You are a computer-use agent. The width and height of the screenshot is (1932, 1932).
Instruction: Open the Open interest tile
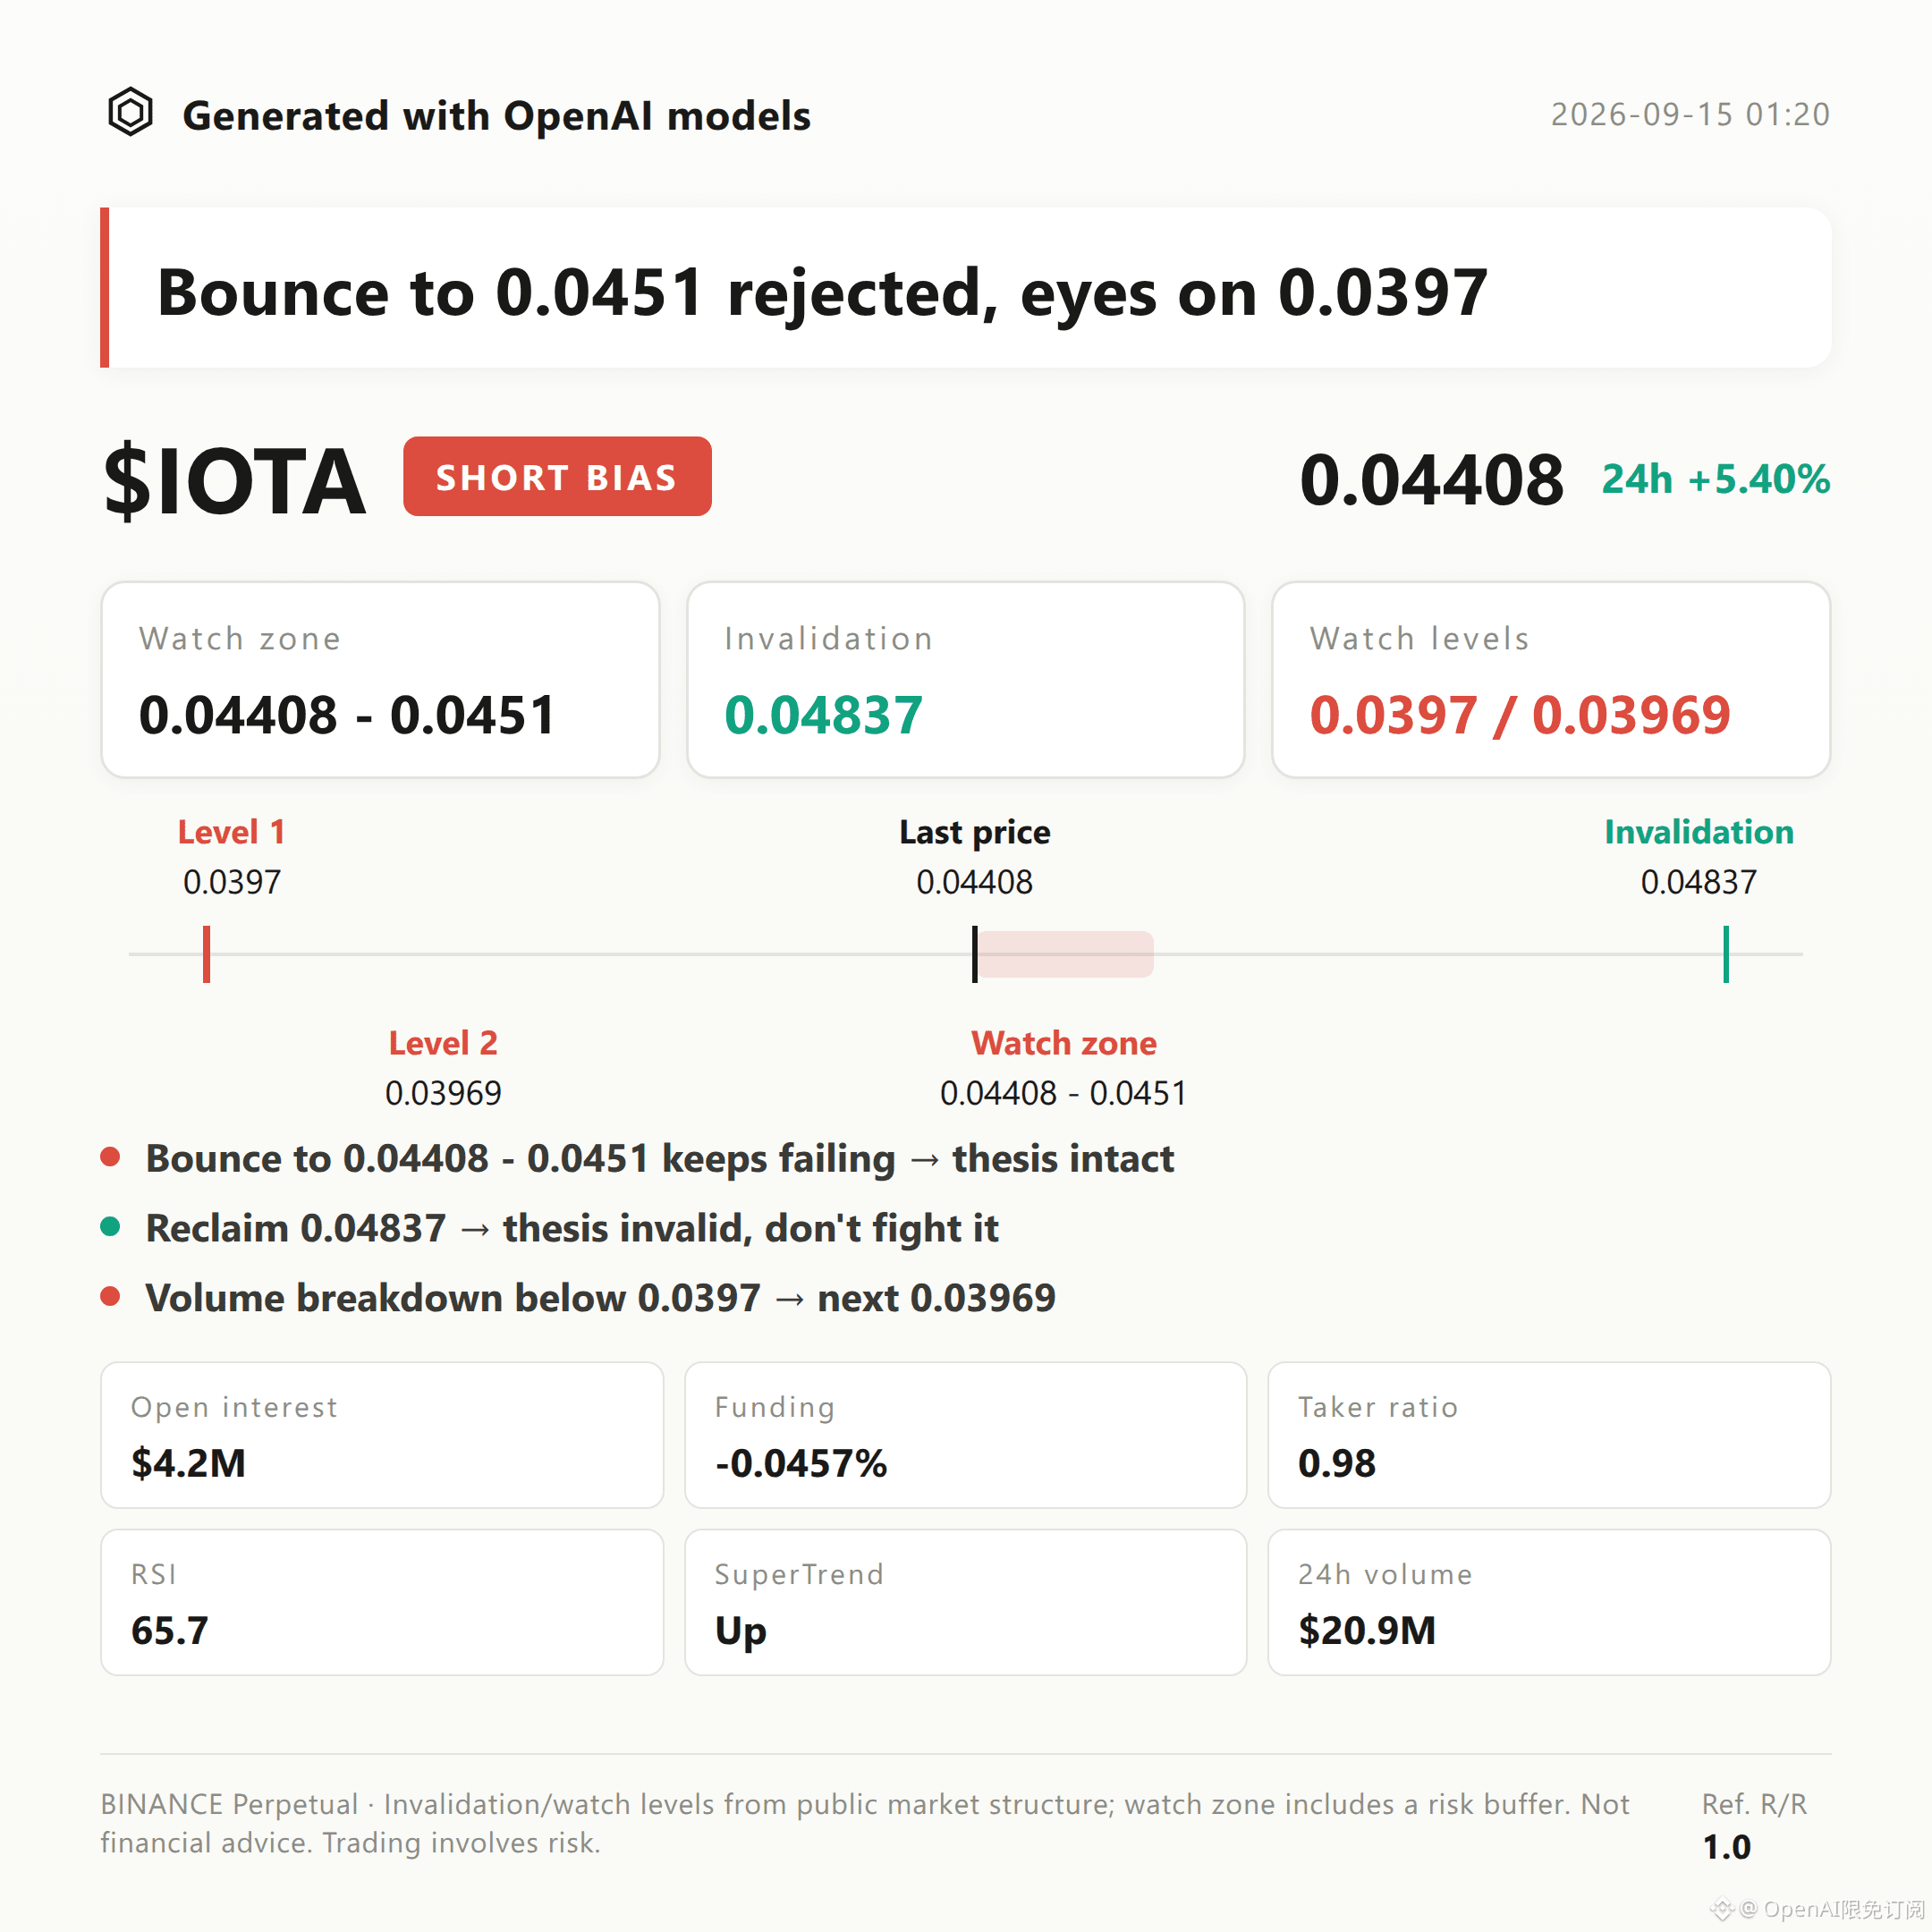point(382,1435)
